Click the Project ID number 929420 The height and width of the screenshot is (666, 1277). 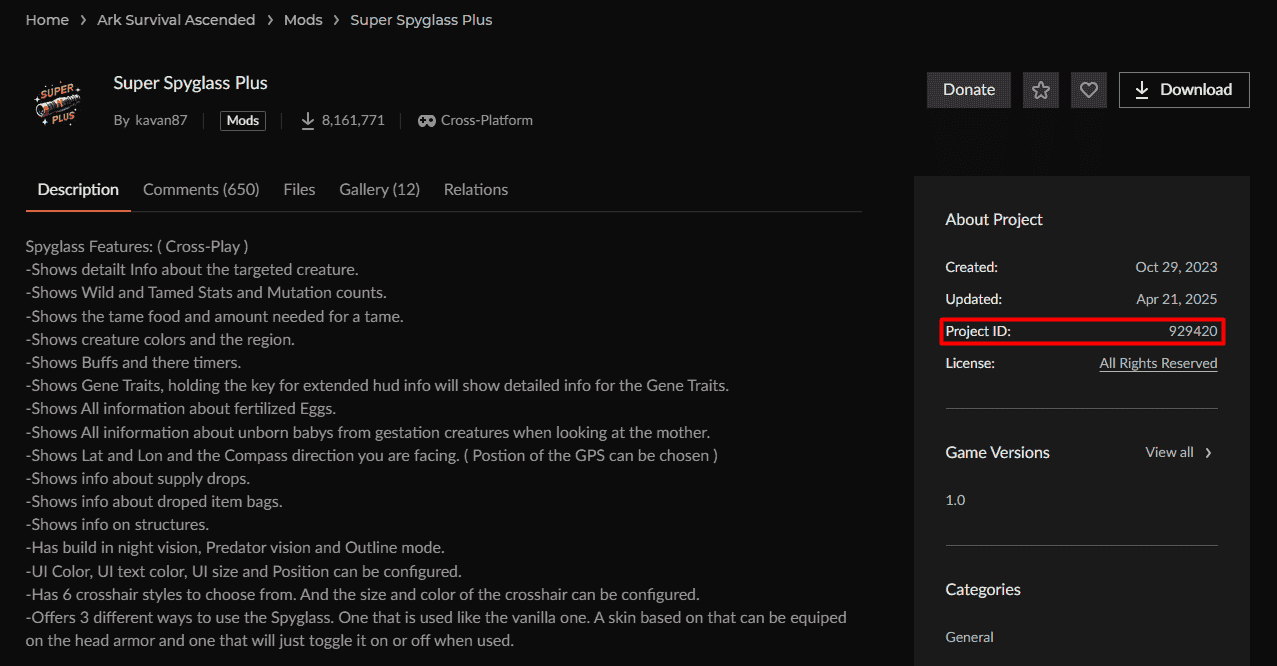pyautogui.click(x=1192, y=331)
